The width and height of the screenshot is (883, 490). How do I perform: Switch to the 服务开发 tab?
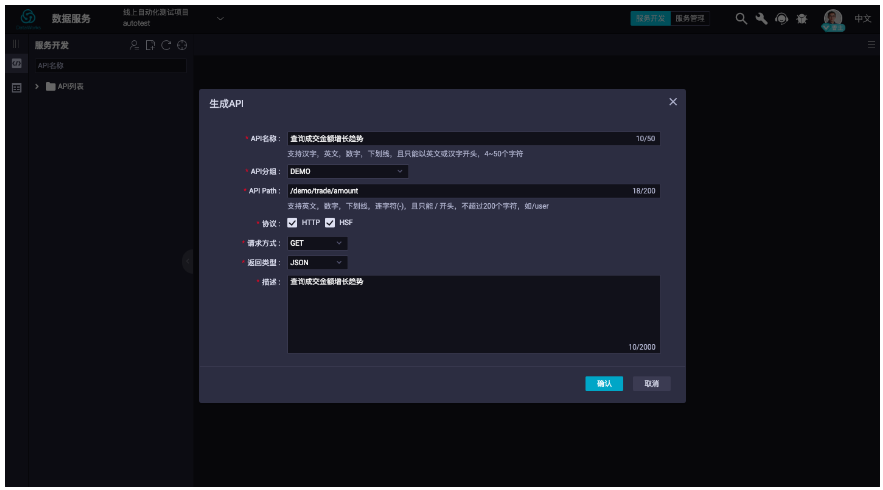click(650, 19)
